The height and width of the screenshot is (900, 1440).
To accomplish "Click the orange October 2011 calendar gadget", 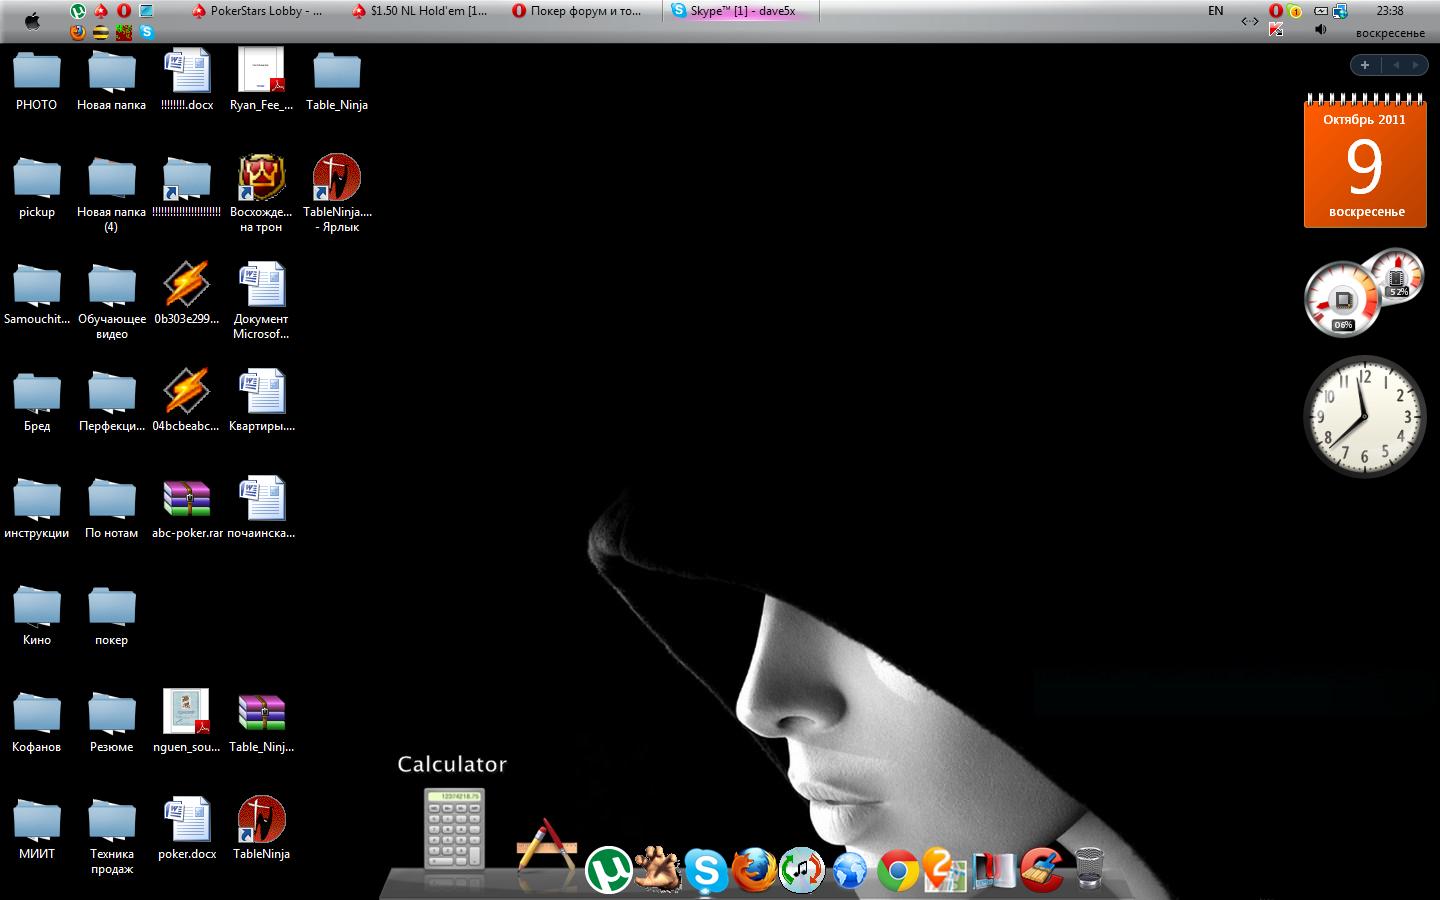I will (1365, 165).
